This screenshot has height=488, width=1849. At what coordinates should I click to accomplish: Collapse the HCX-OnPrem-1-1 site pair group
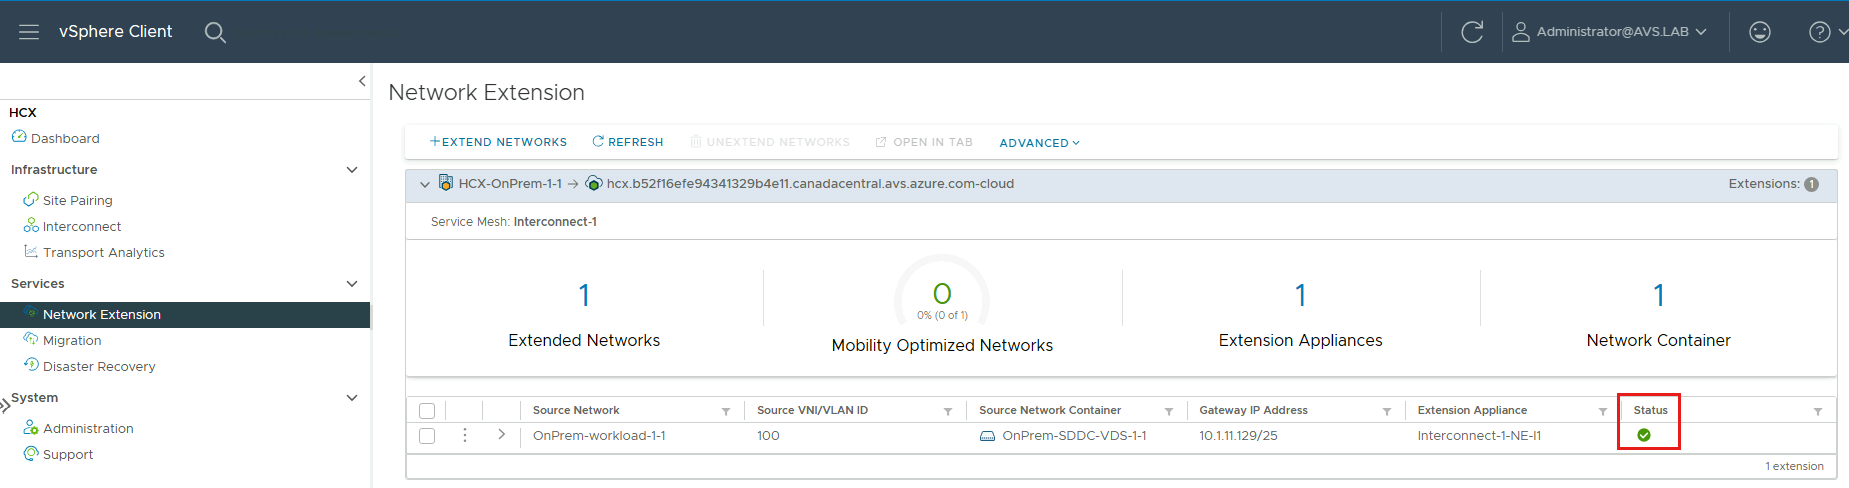(425, 184)
